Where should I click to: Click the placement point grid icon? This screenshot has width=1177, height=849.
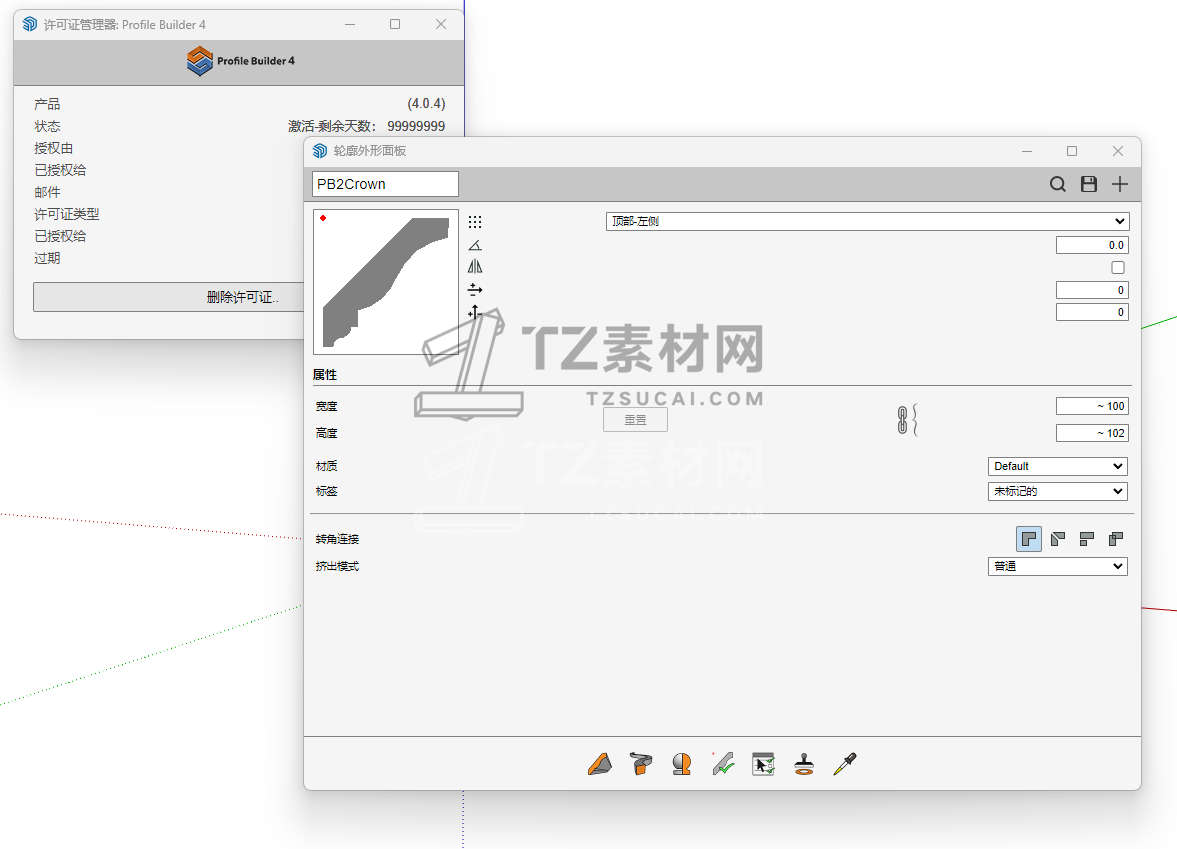click(x=474, y=221)
